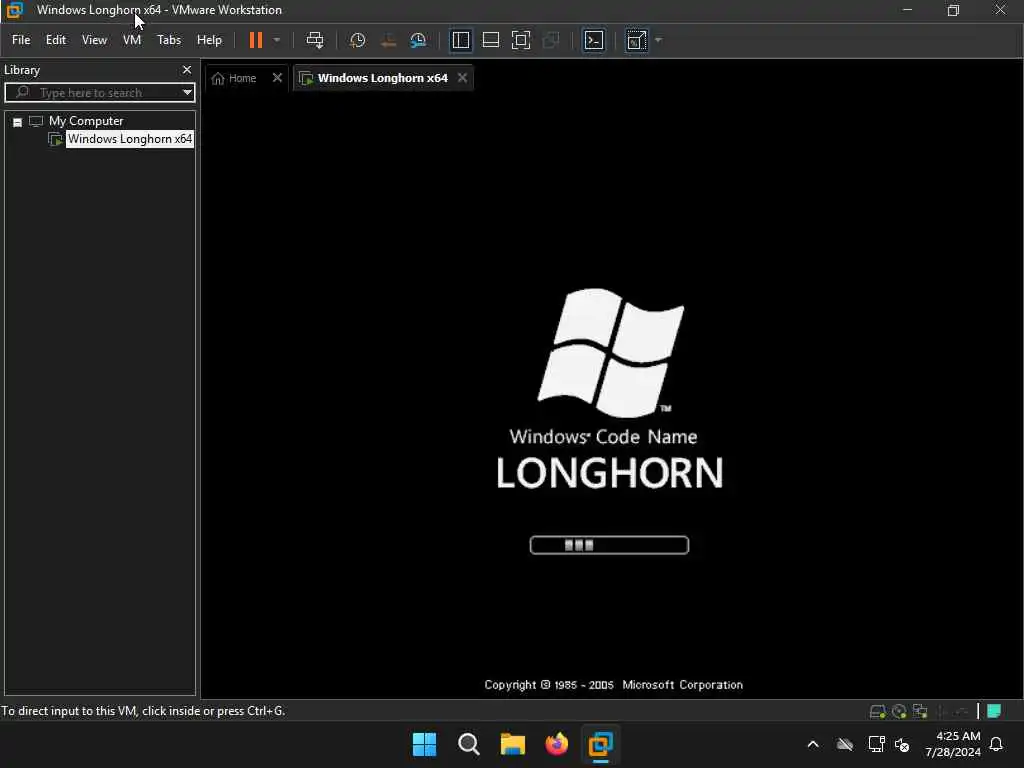Screen dimensions: 1024x768
Task: Revert the virtual machine to its snapshot
Action: 388,40
